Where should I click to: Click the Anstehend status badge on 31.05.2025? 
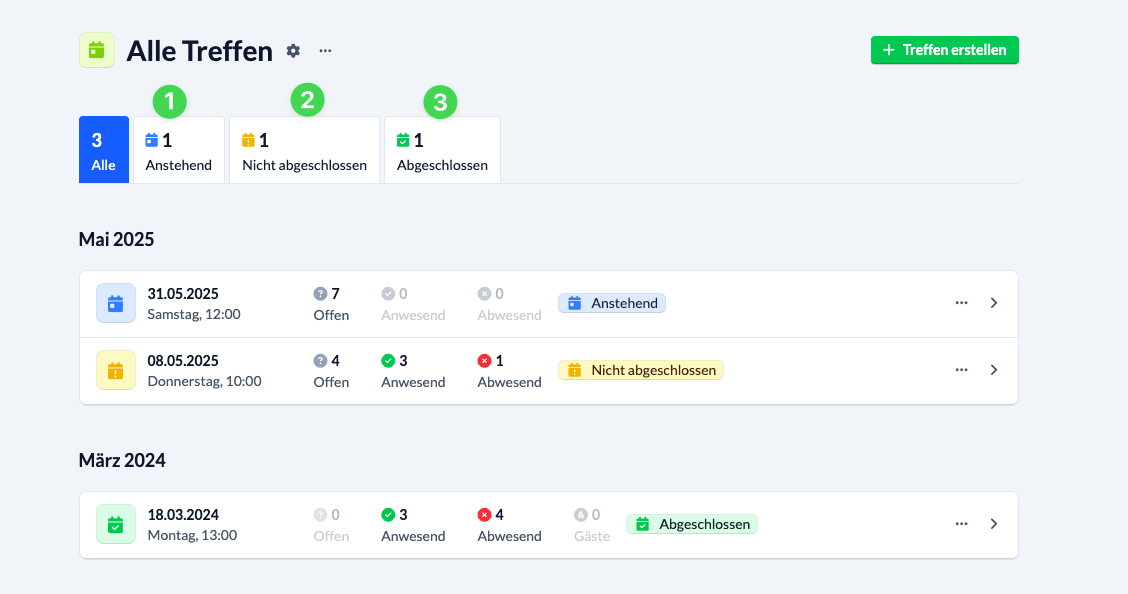612,303
